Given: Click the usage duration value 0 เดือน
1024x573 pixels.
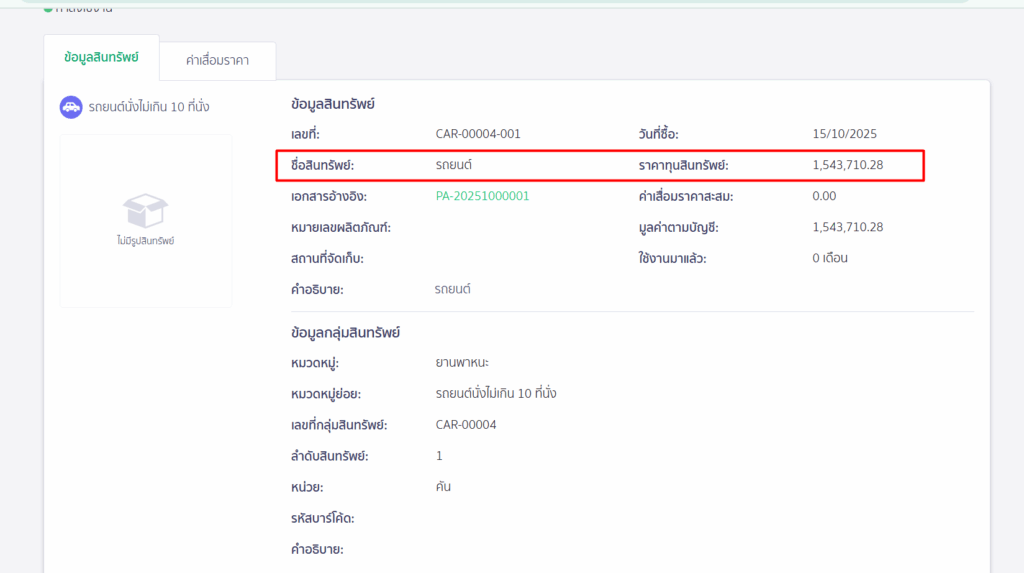Looking at the screenshot, I should point(830,258).
